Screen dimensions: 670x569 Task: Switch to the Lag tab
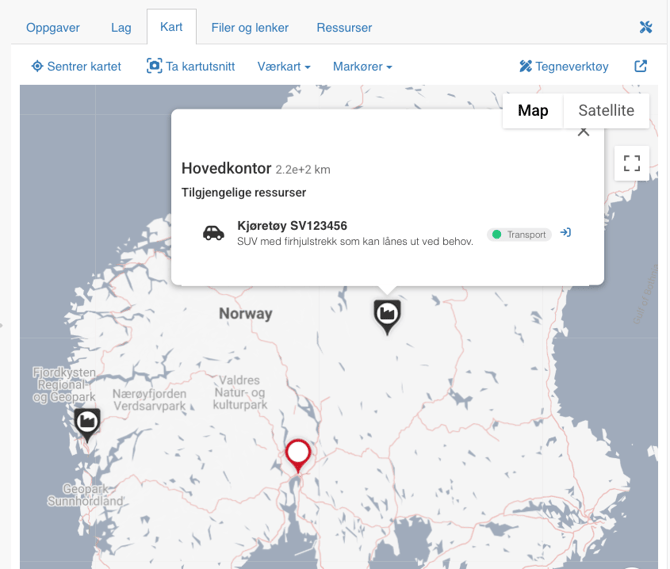(x=121, y=28)
